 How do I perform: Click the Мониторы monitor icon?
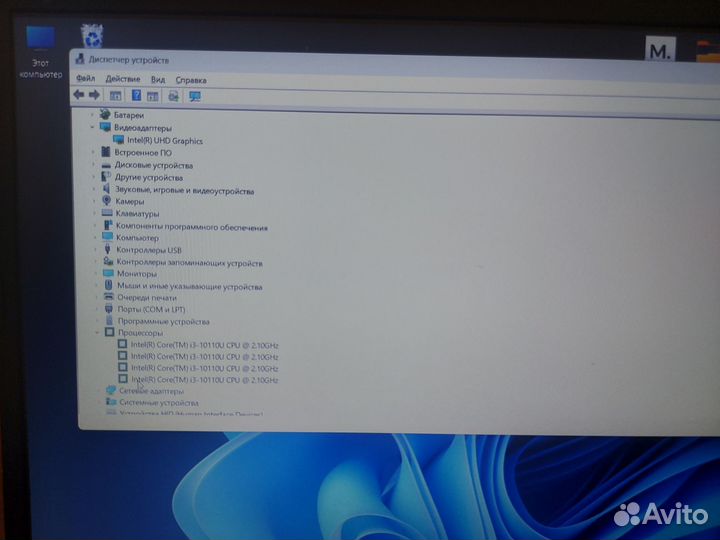(108, 273)
